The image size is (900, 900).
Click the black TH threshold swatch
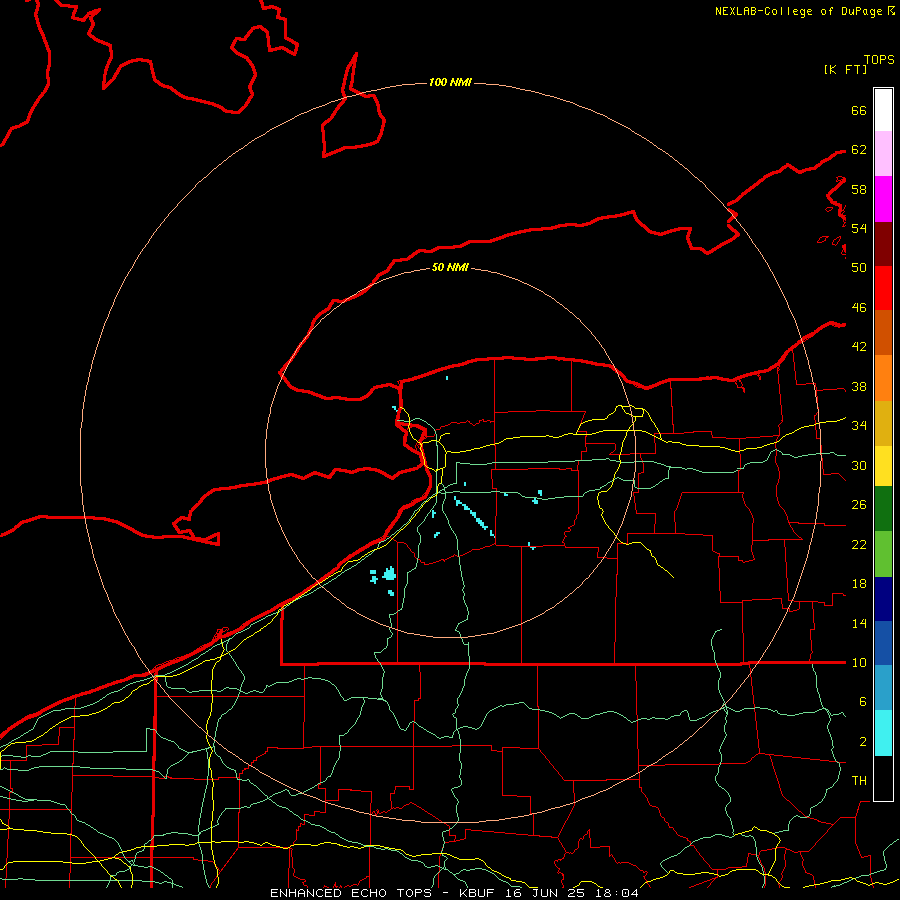click(x=883, y=778)
